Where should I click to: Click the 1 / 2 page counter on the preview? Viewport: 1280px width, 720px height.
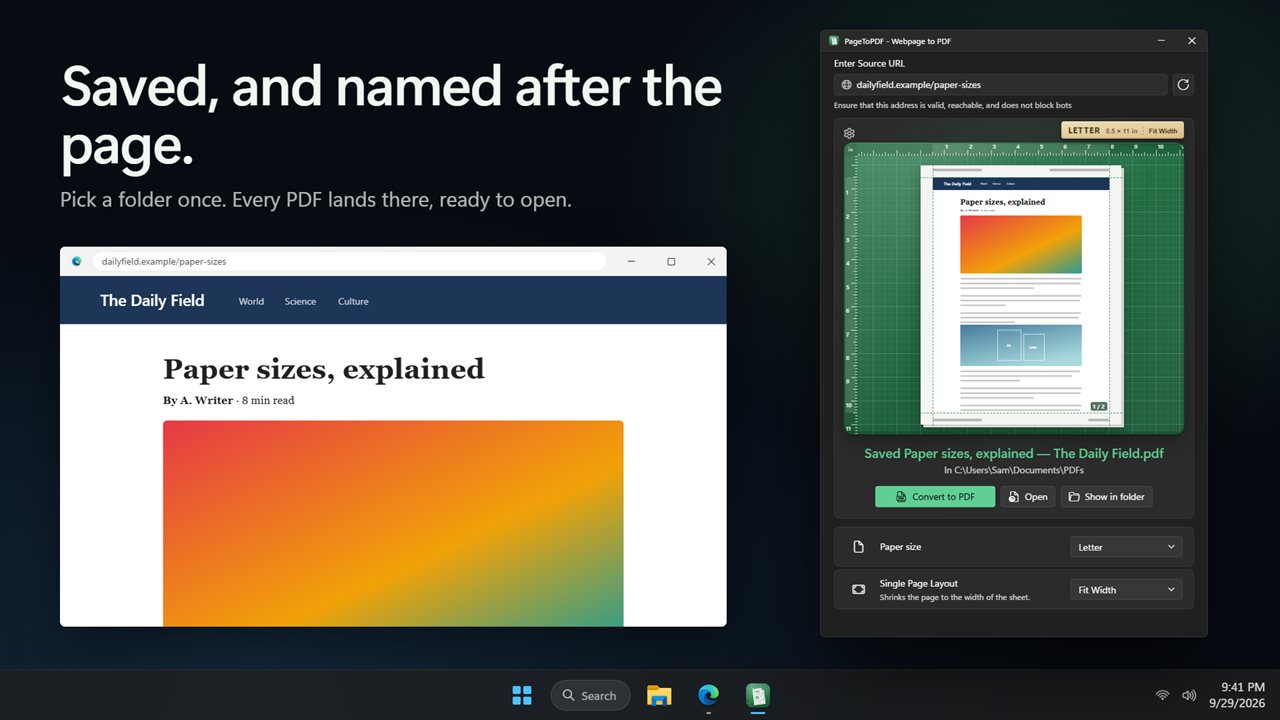pyautogui.click(x=1098, y=407)
